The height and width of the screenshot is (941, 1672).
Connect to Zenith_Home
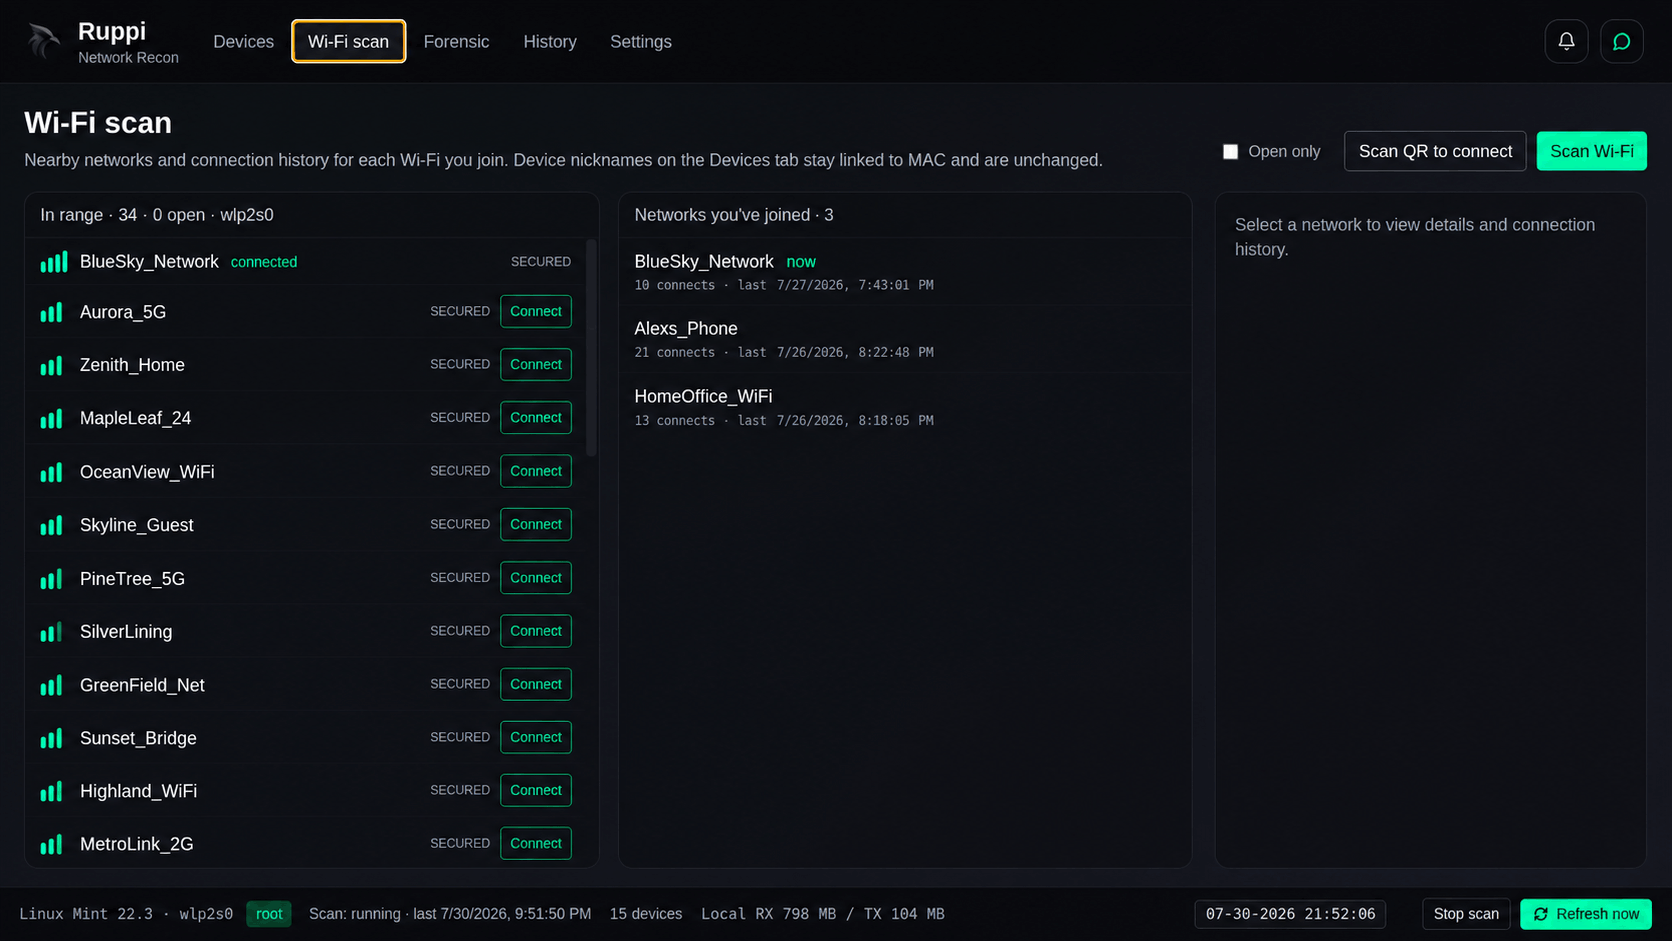coord(536,364)
